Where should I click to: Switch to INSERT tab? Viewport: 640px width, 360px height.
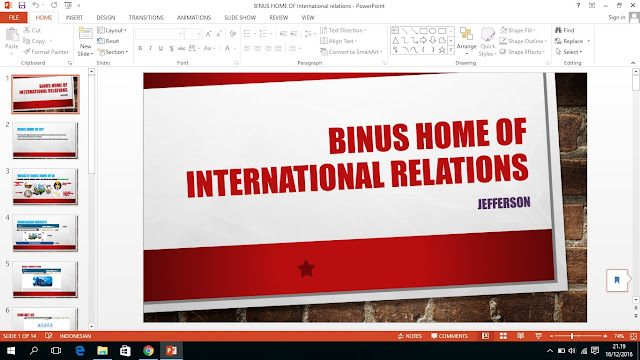coord(74,18)
